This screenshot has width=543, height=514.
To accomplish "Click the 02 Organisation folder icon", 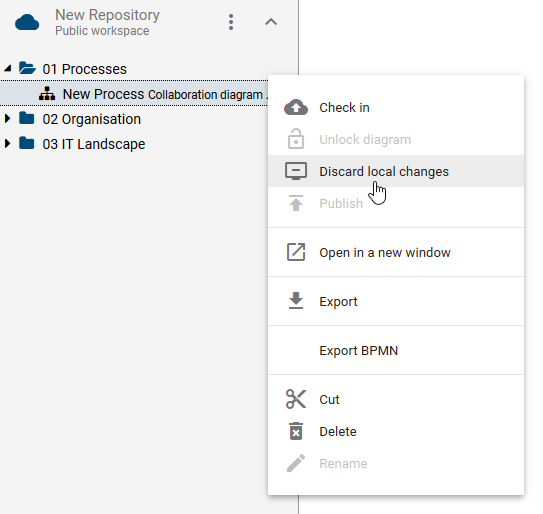I will [27, 118].
